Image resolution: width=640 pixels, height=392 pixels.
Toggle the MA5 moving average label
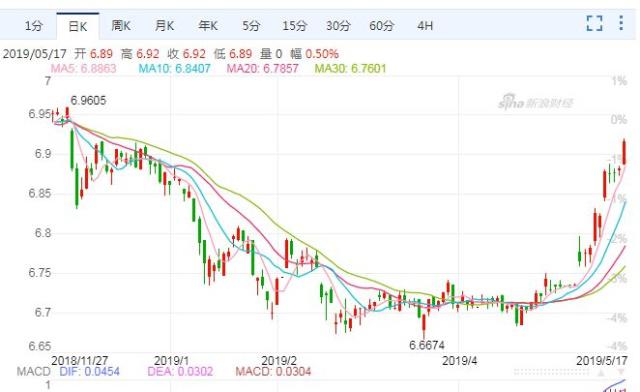coord(83,68)
